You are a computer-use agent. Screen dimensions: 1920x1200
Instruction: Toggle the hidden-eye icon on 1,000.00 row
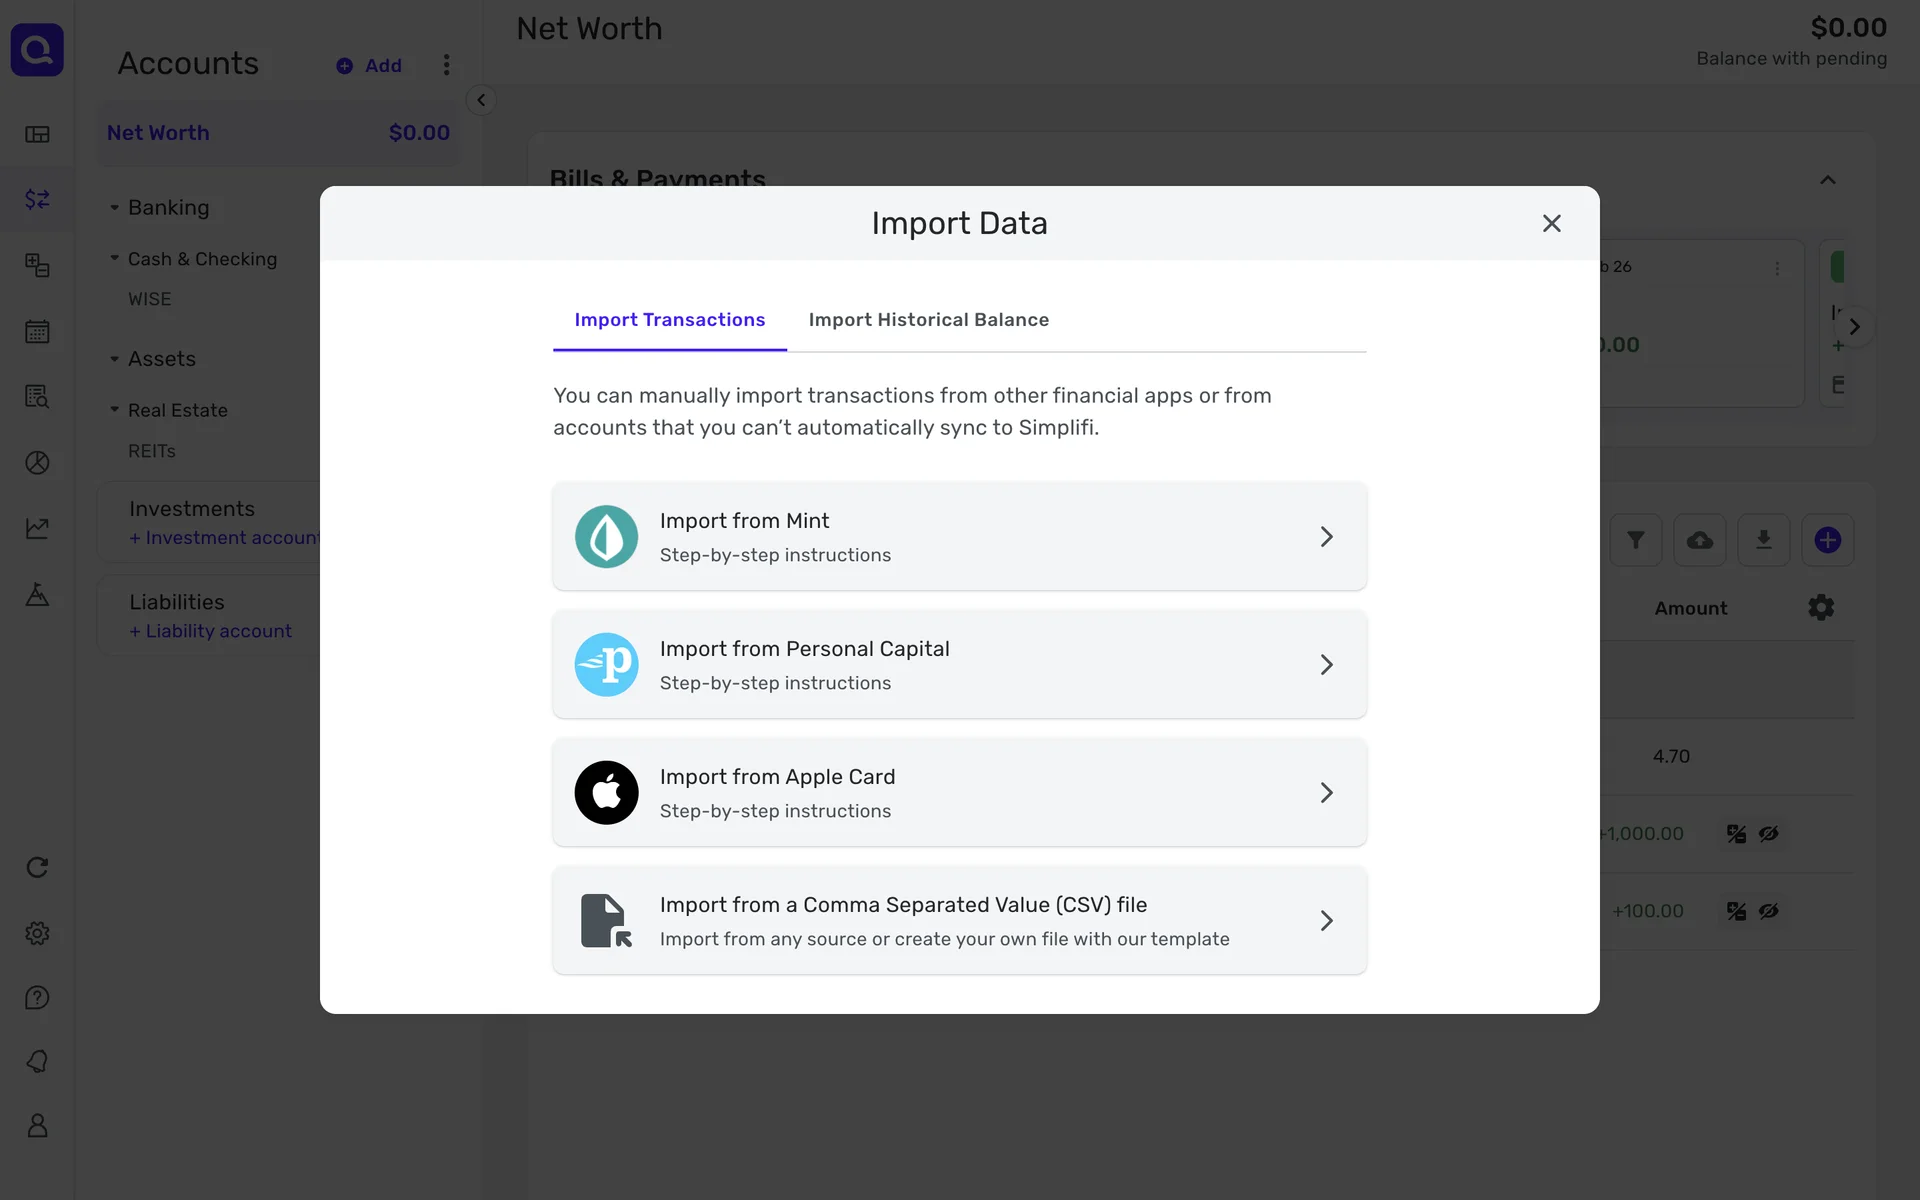(1769, 834)
